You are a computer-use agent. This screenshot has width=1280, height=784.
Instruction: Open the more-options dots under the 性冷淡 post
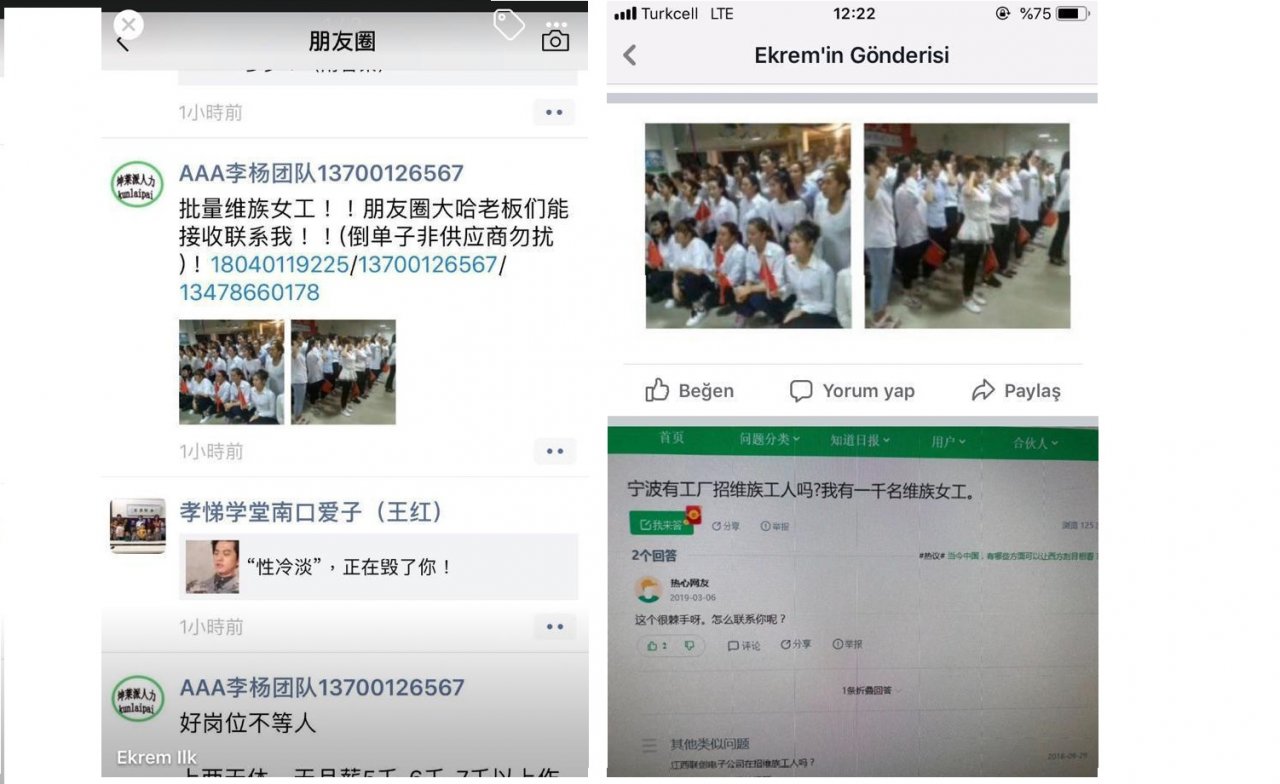point(554,627)
